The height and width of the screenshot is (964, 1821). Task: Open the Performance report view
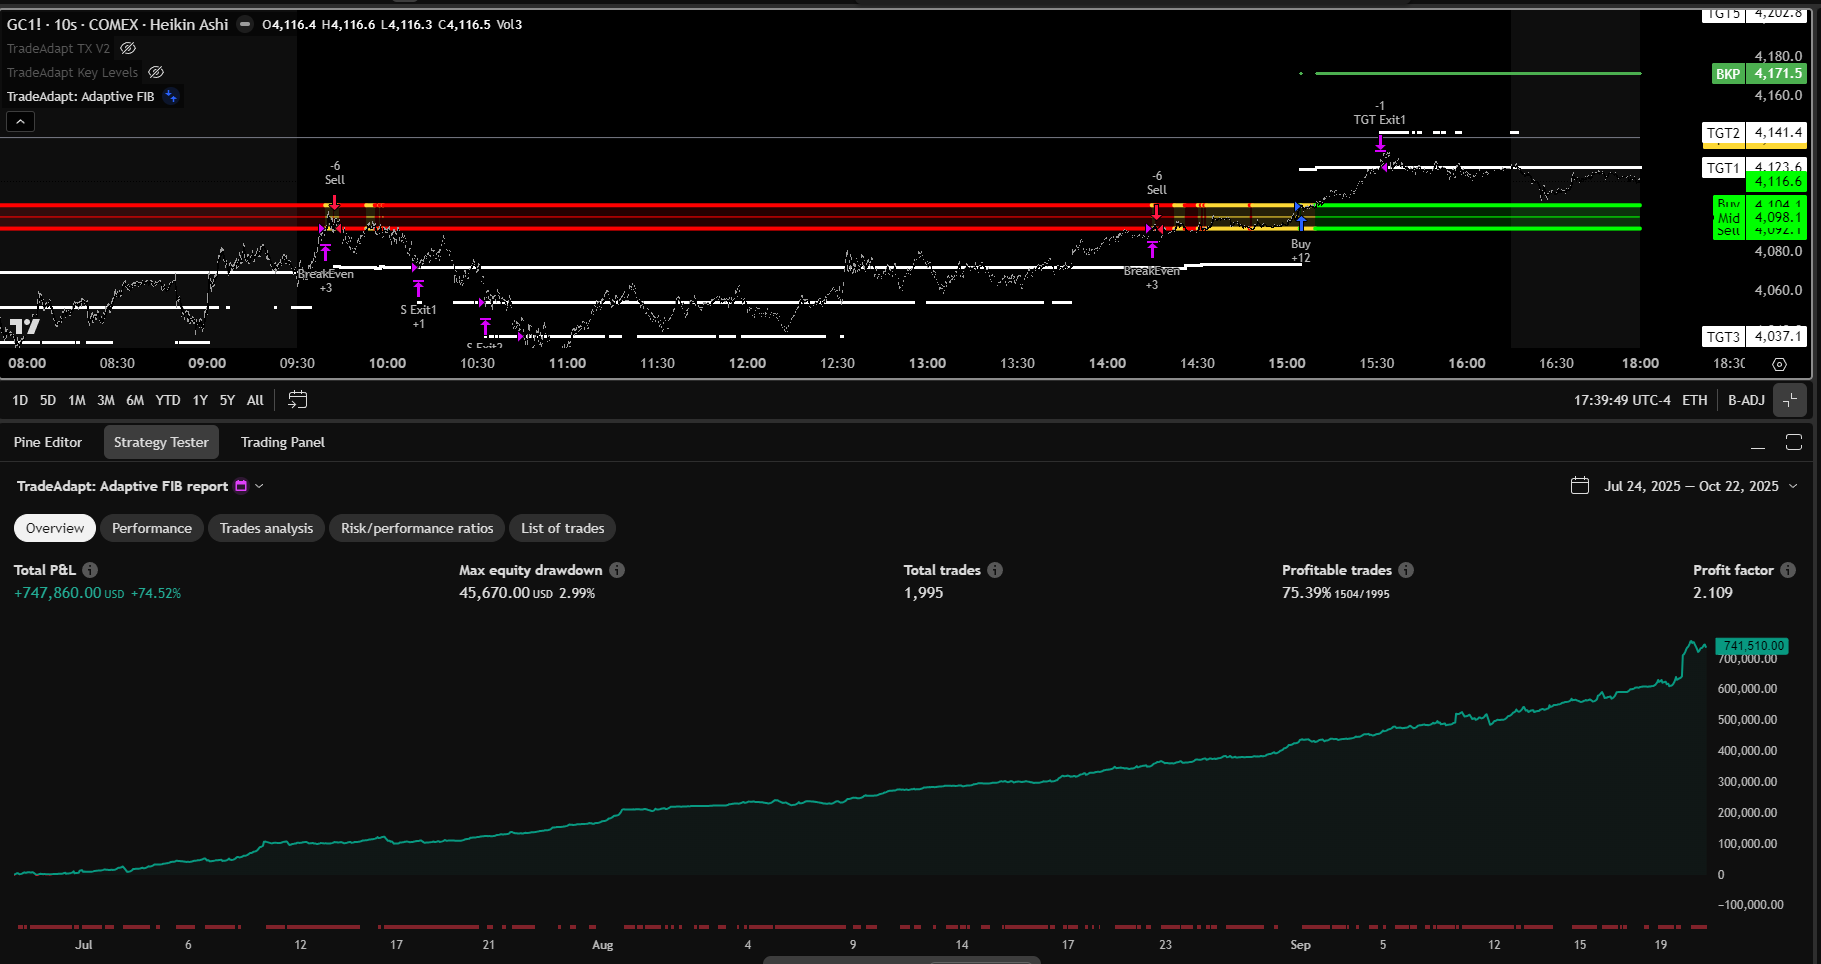pyautogui.click(x=151, y=528)
